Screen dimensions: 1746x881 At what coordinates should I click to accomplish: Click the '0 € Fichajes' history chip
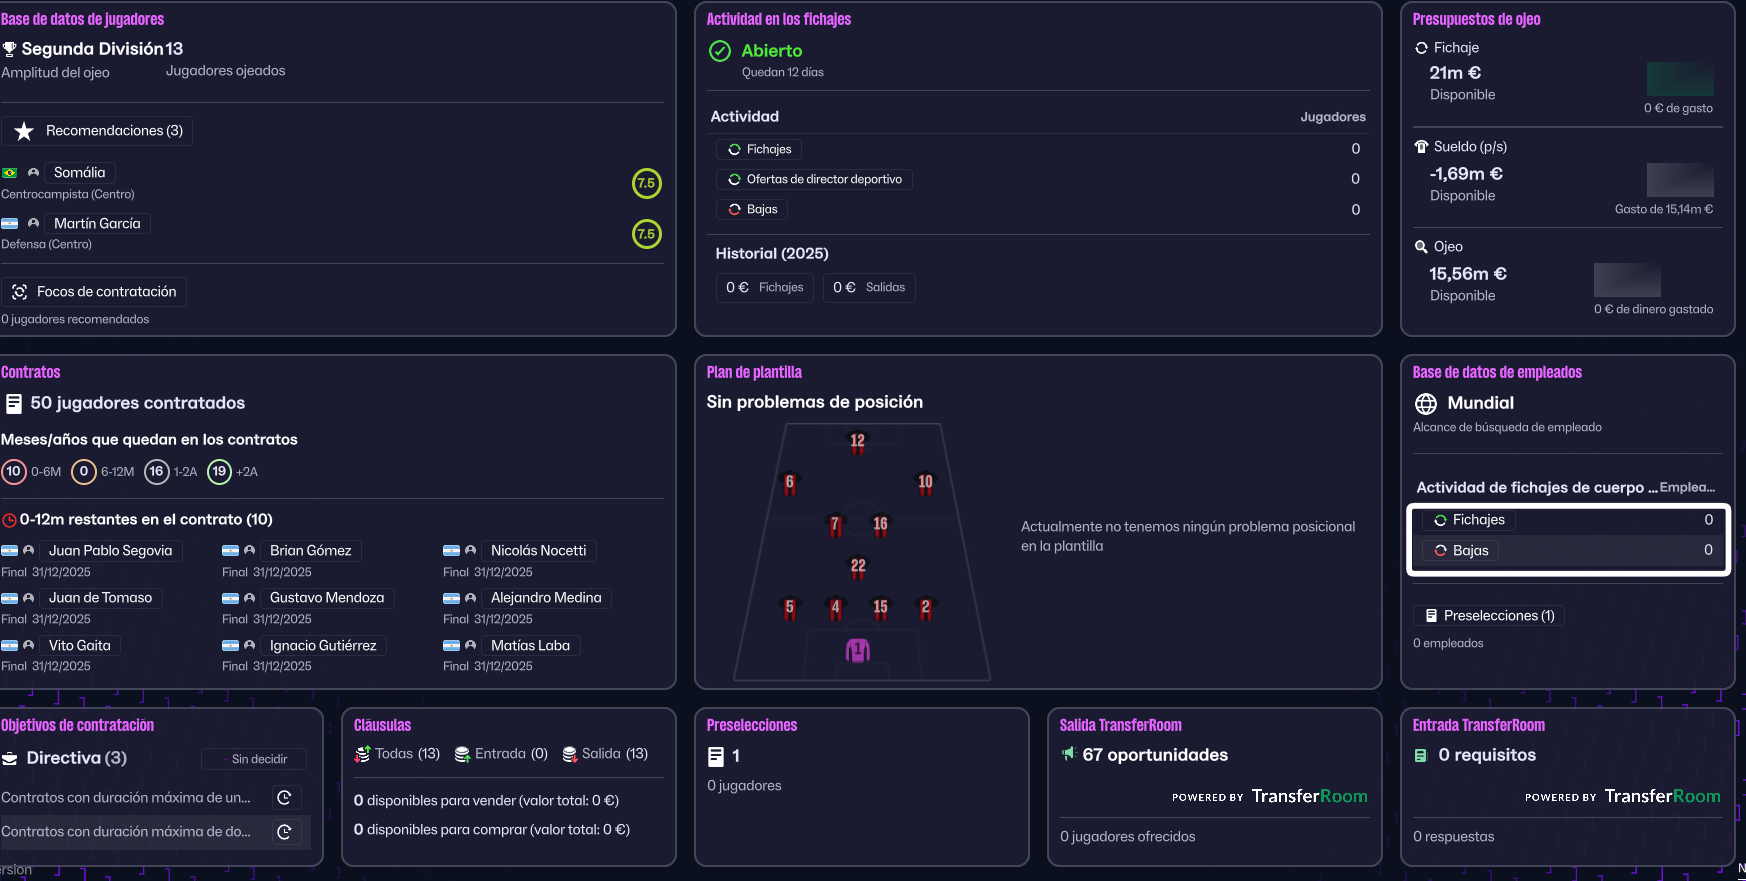click(x=765, y=288)
